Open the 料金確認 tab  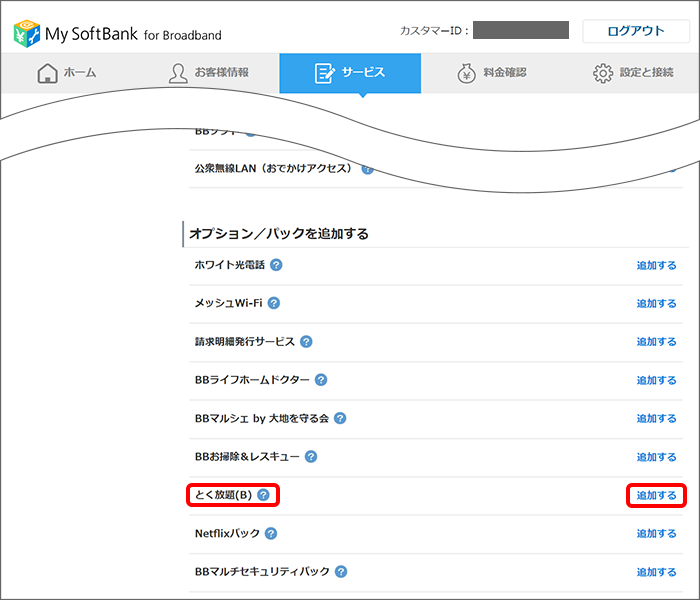tap(492, 73)
